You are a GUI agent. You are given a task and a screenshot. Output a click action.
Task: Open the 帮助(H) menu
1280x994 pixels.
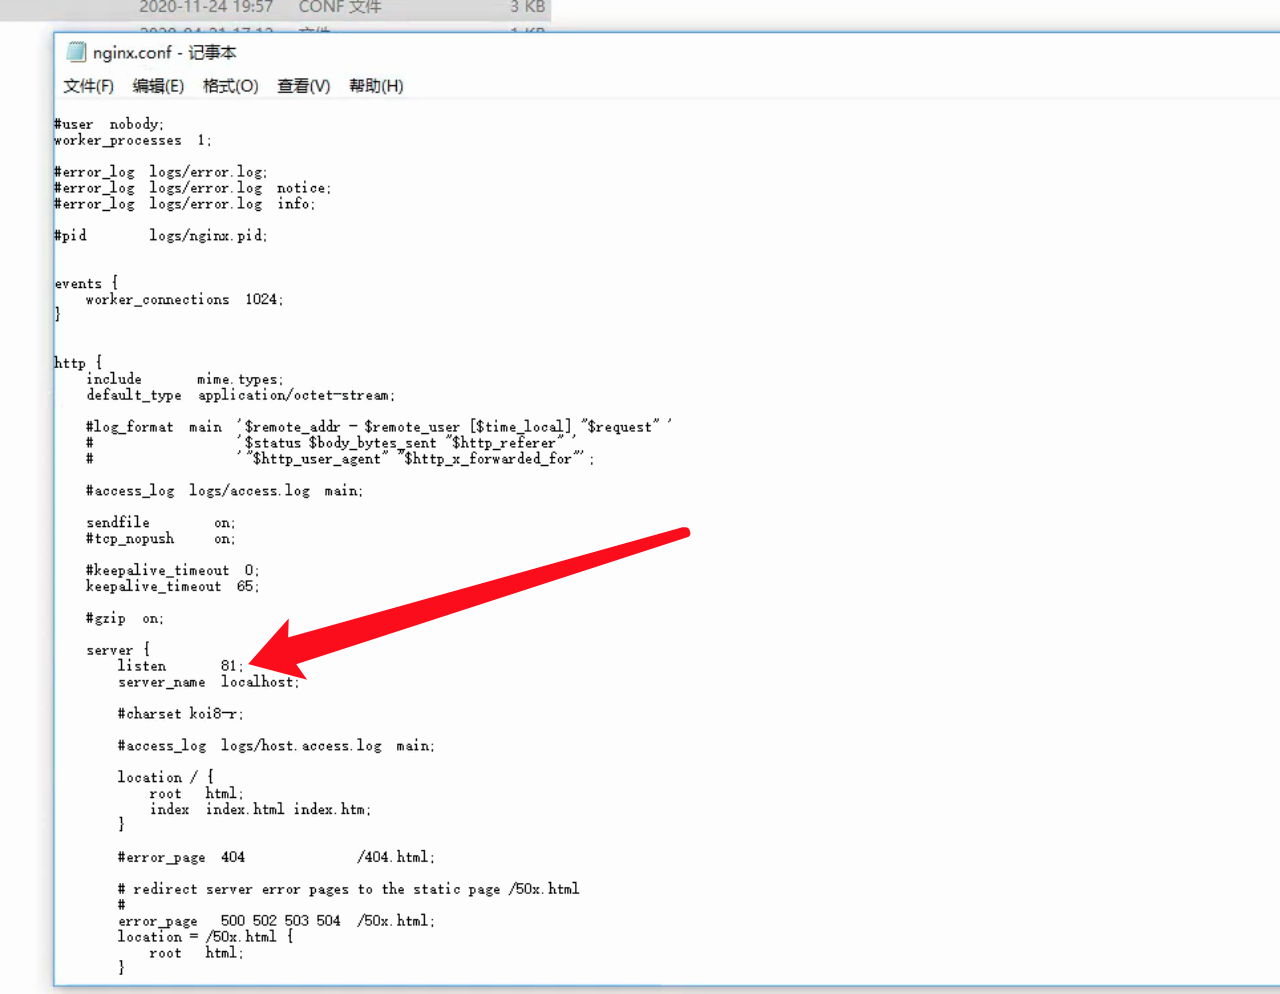click(x=376, y=86)
